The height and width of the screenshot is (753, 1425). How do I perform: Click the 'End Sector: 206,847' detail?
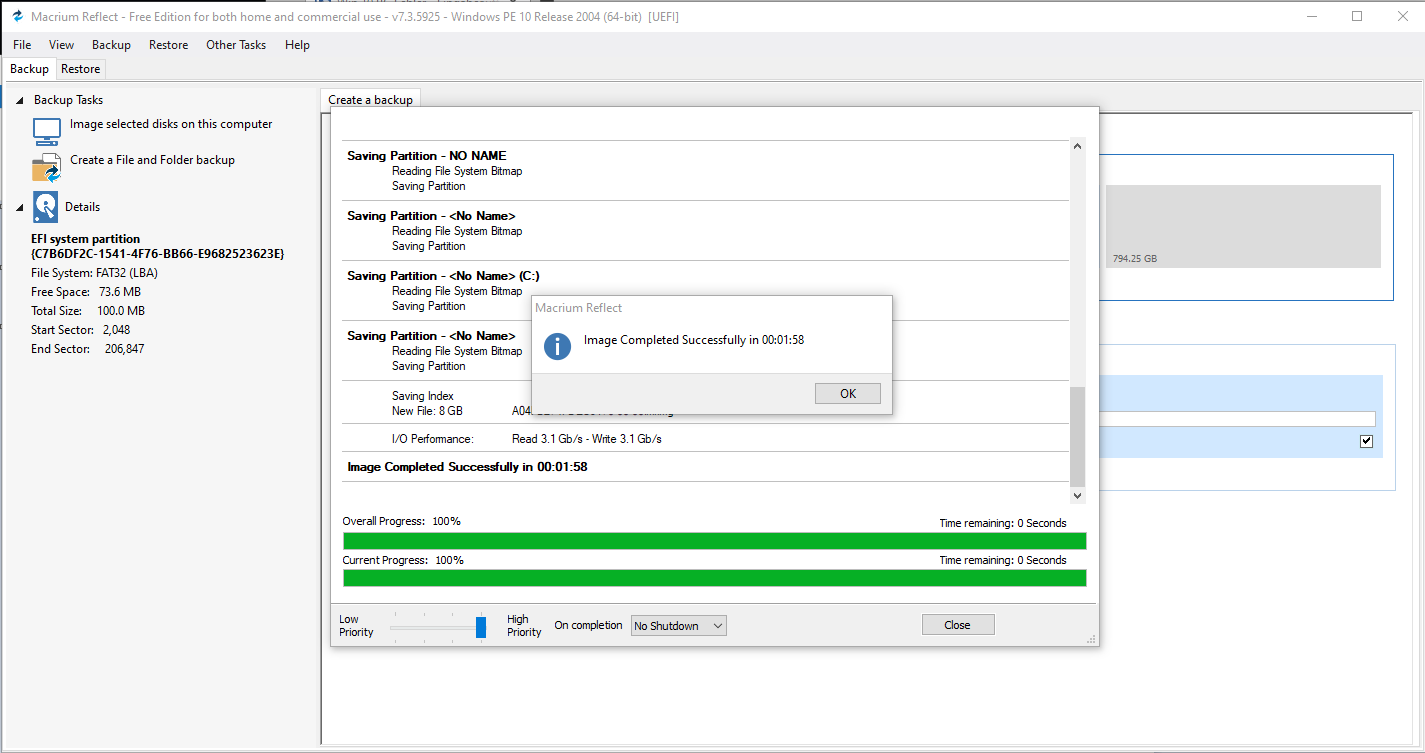(x=88, y=349)
